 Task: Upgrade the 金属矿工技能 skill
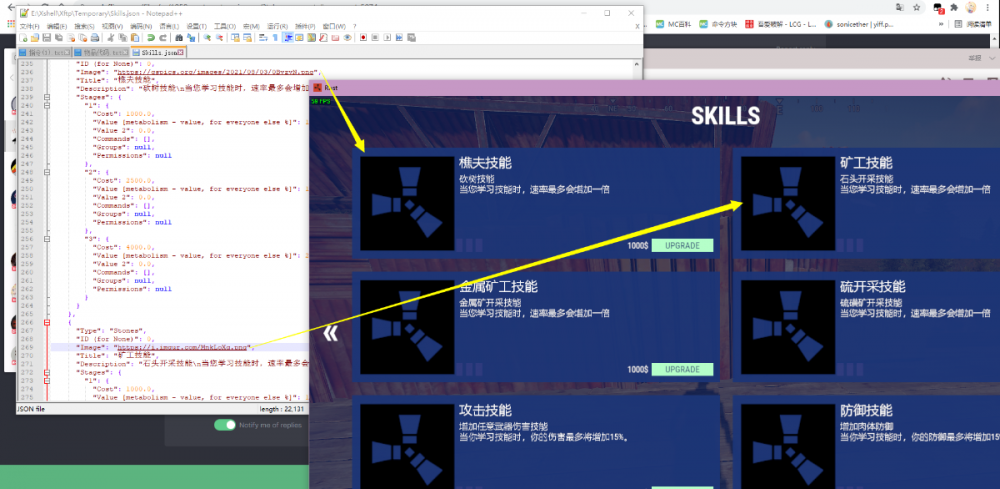[x=682, y=369]
